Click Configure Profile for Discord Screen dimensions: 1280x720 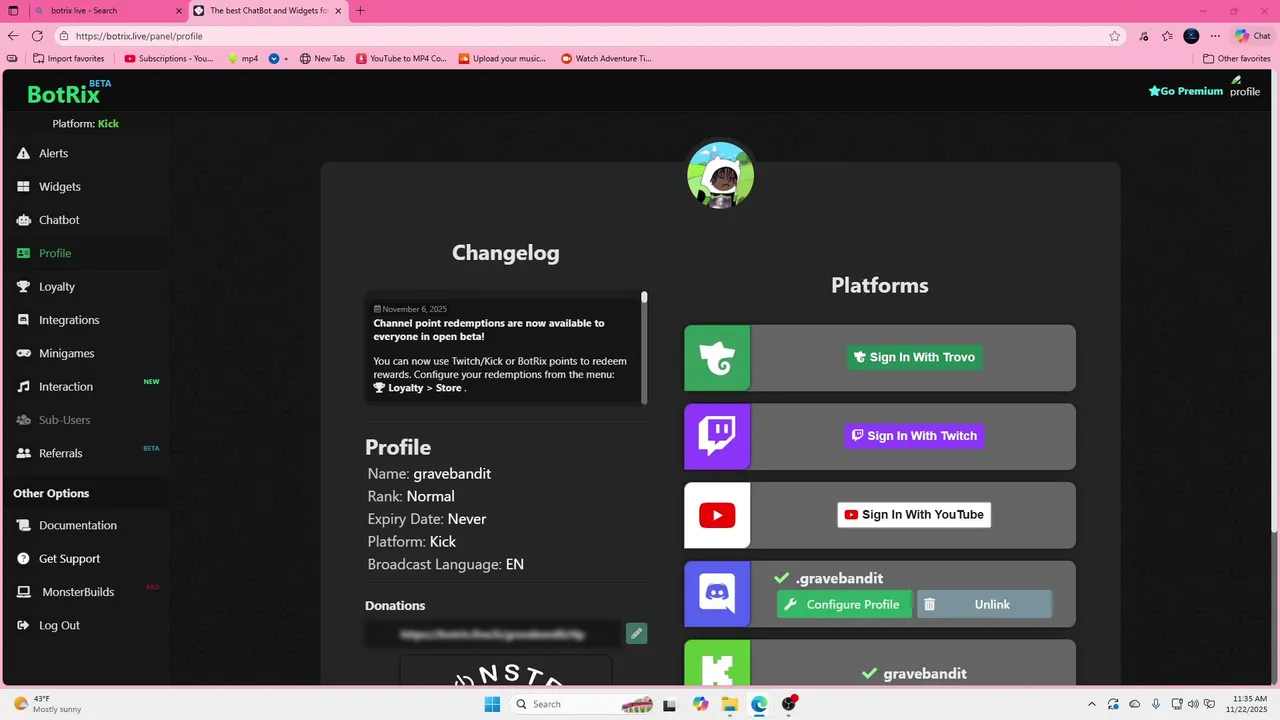coord(844,604)
